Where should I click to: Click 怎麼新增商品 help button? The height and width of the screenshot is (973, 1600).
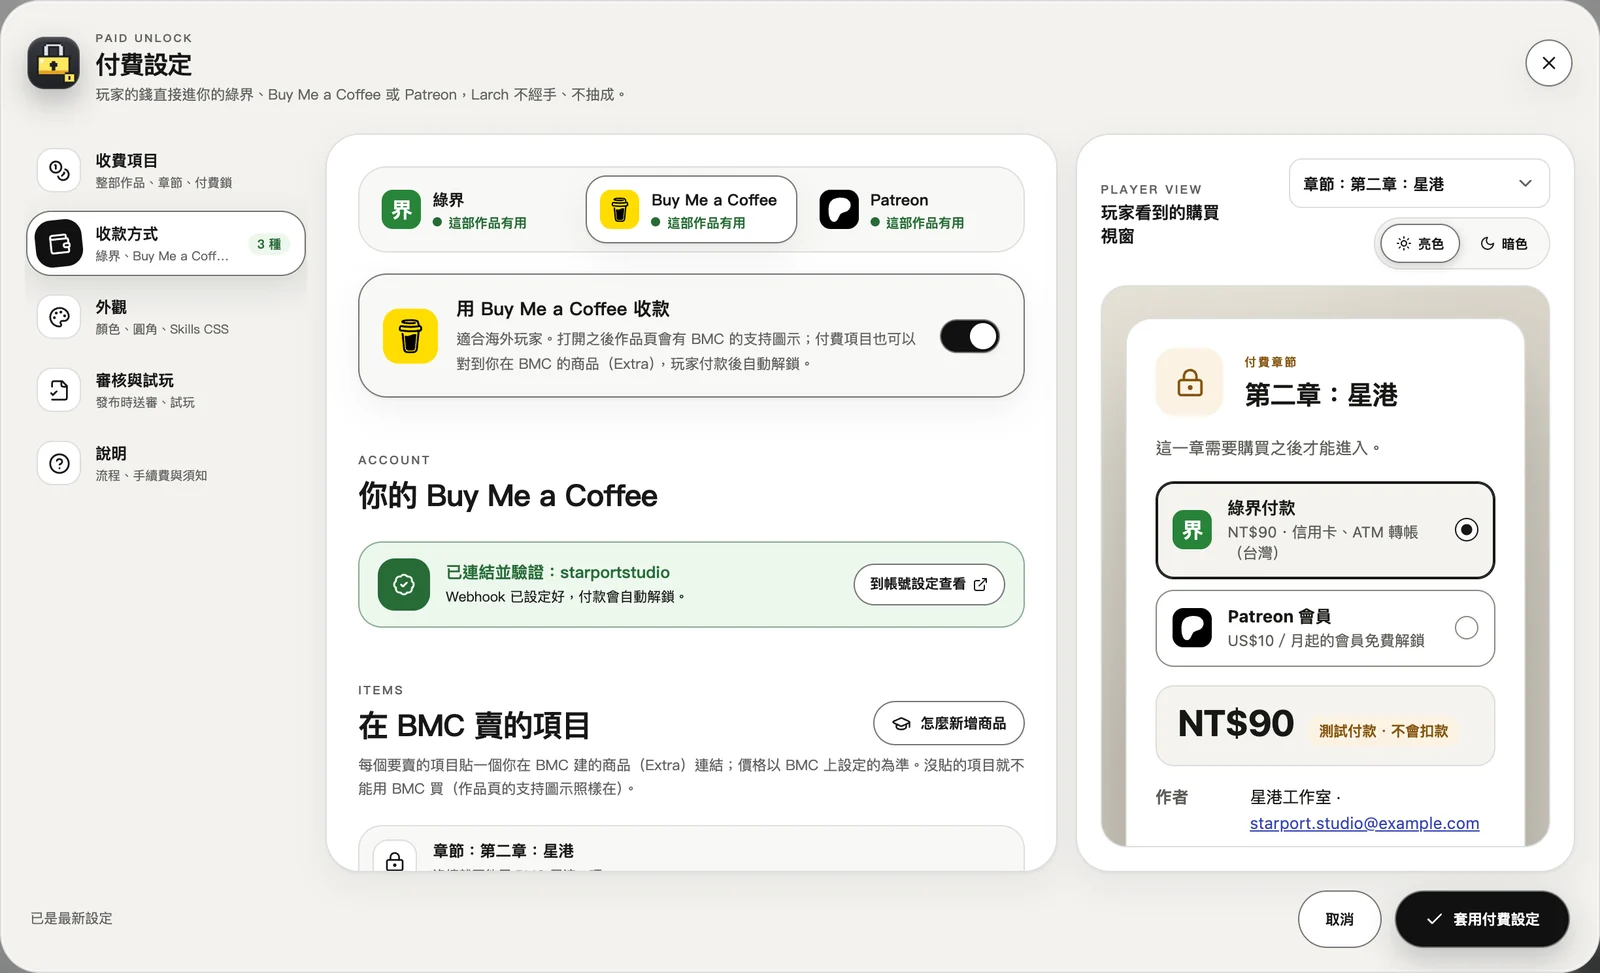tap(948, 723)
